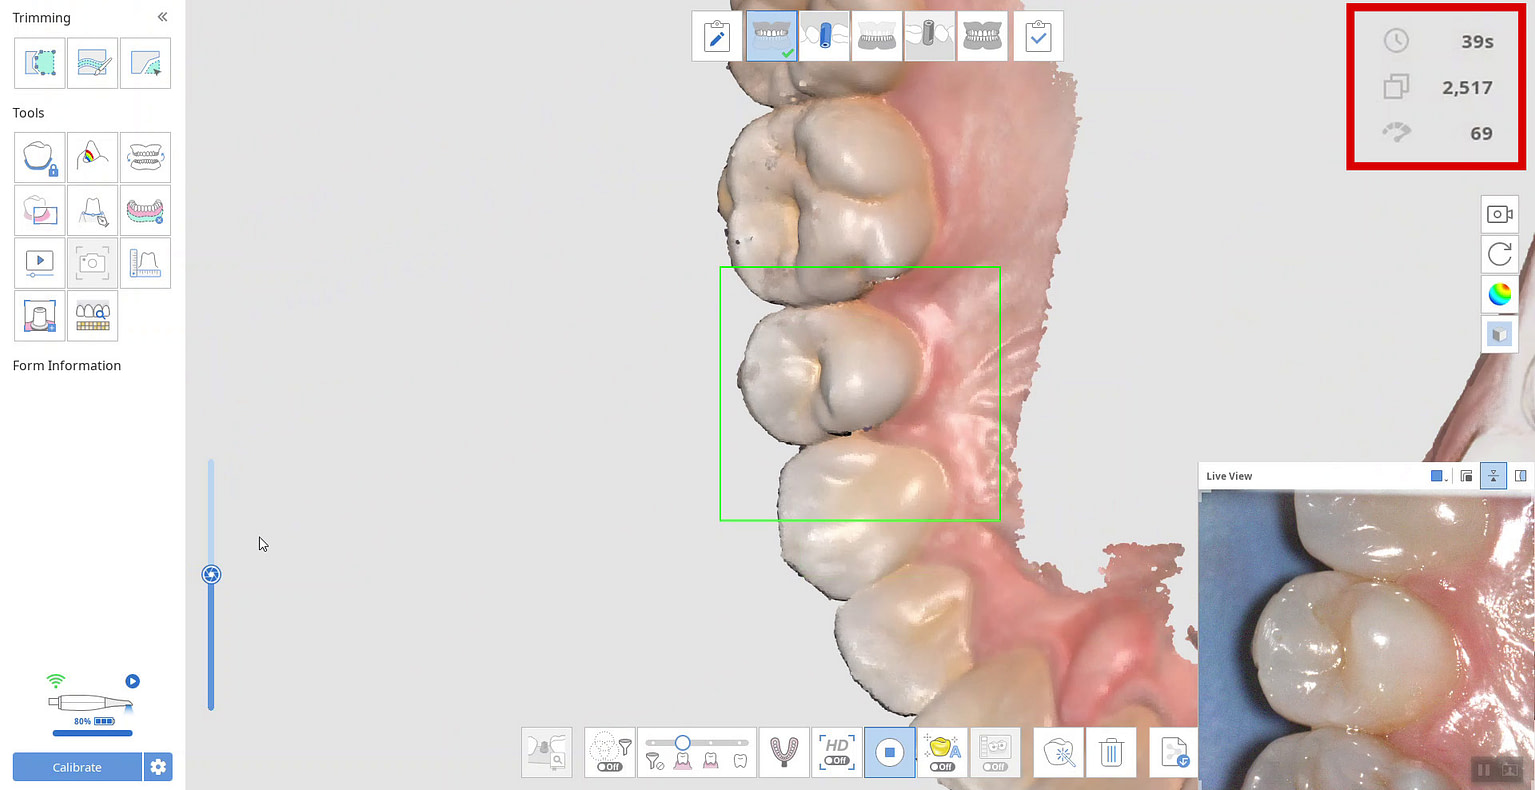The image size is (1535, 790).
Task: Open the shade matching tool
Action: pyautogui.click(x=92, y=316)
